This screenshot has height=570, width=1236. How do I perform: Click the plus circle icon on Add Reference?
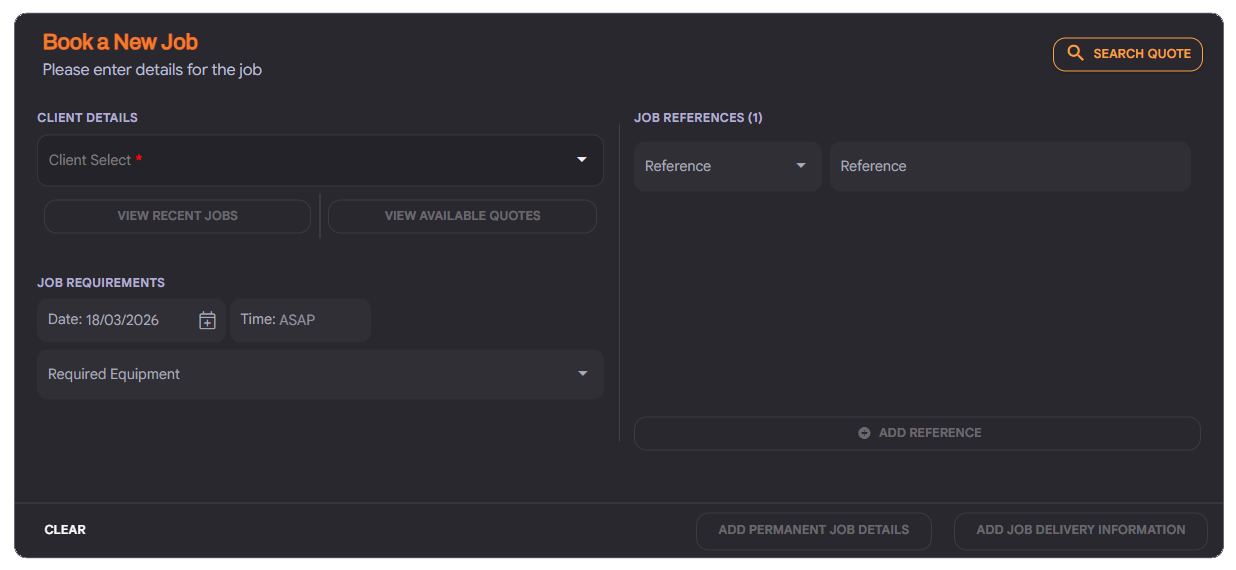pos(864,433)
